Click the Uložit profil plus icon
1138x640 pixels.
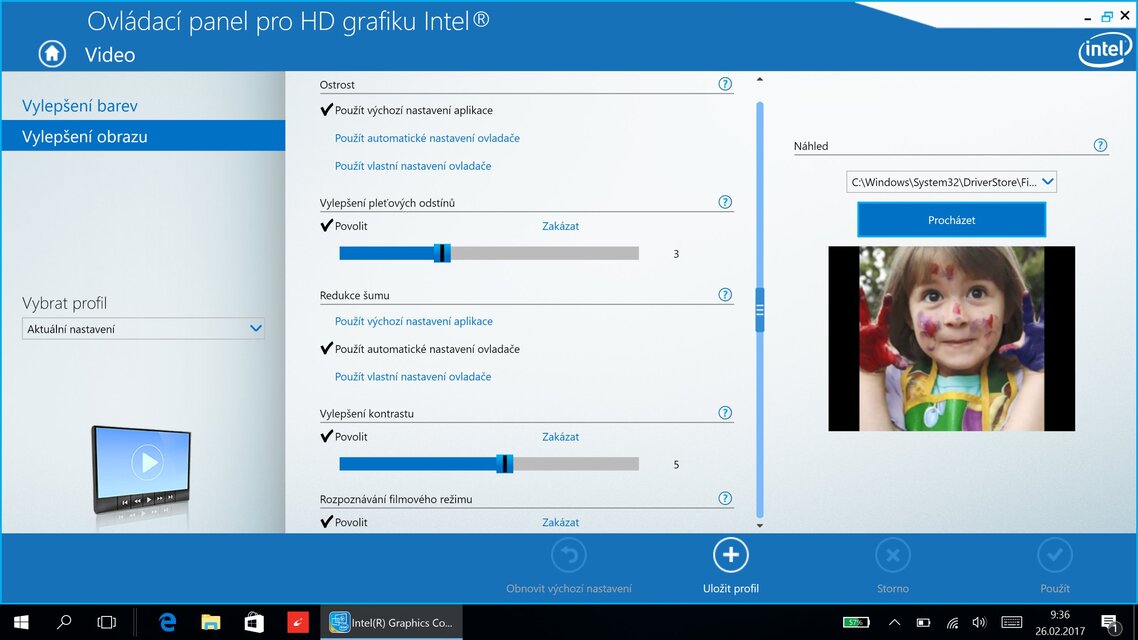point(730,554)
